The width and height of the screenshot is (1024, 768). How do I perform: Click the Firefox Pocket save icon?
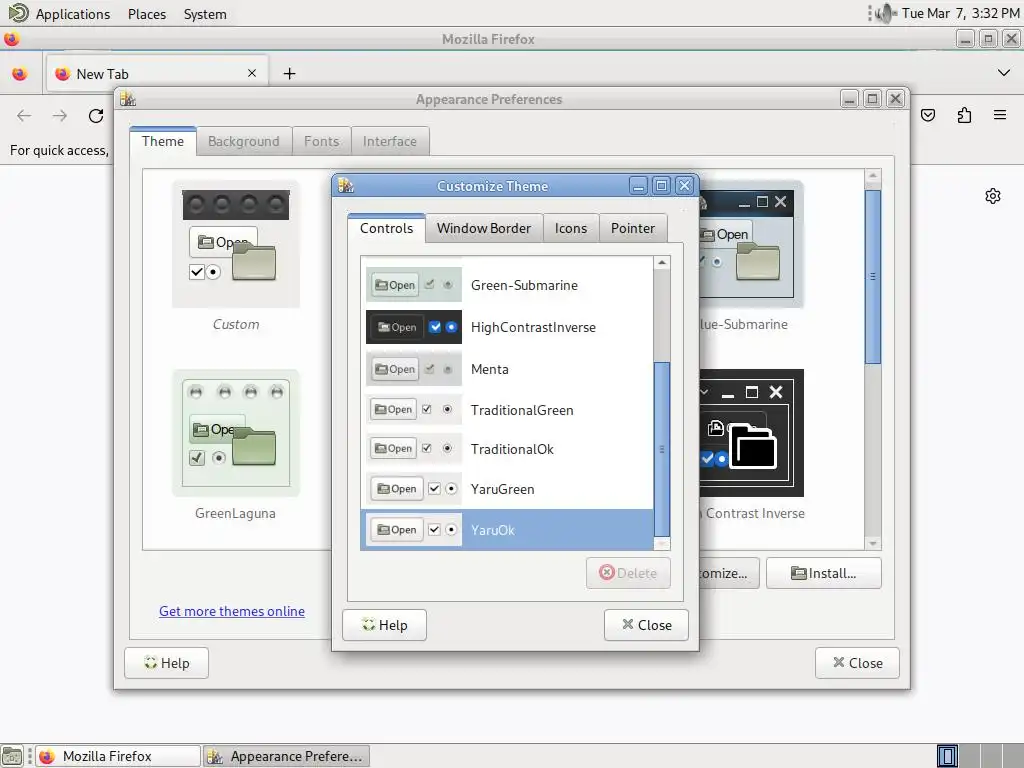pos(928,116)
